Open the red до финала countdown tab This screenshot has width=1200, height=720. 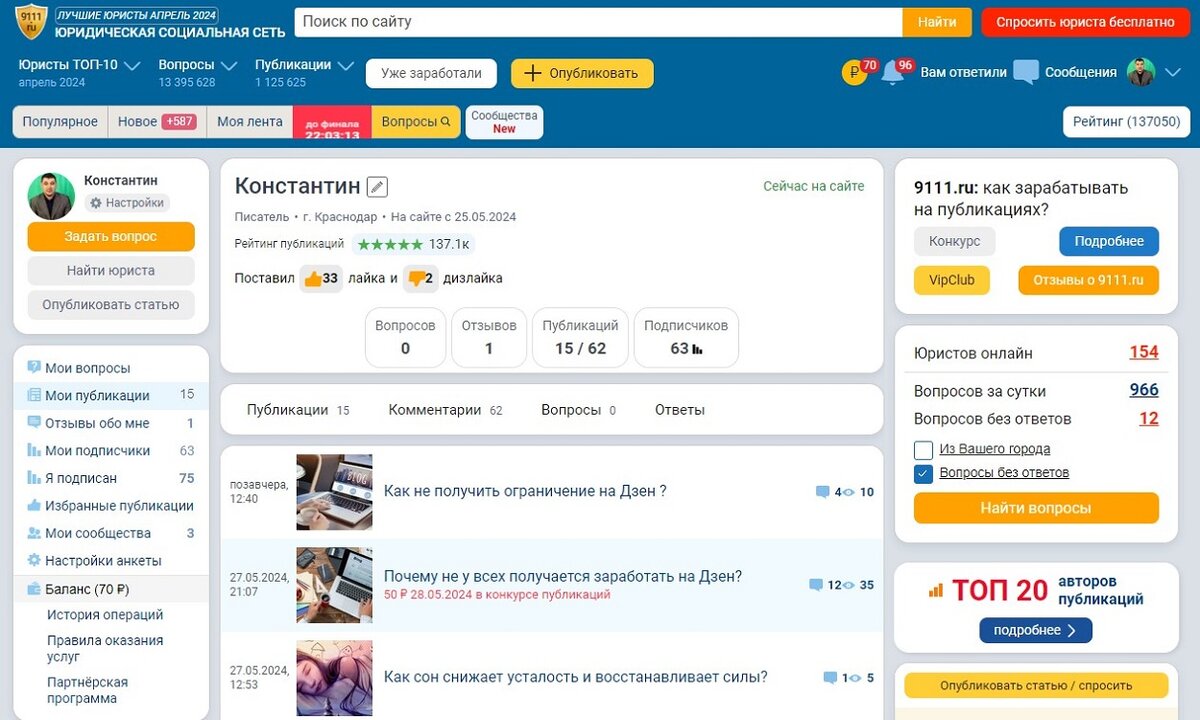[332, 122]
